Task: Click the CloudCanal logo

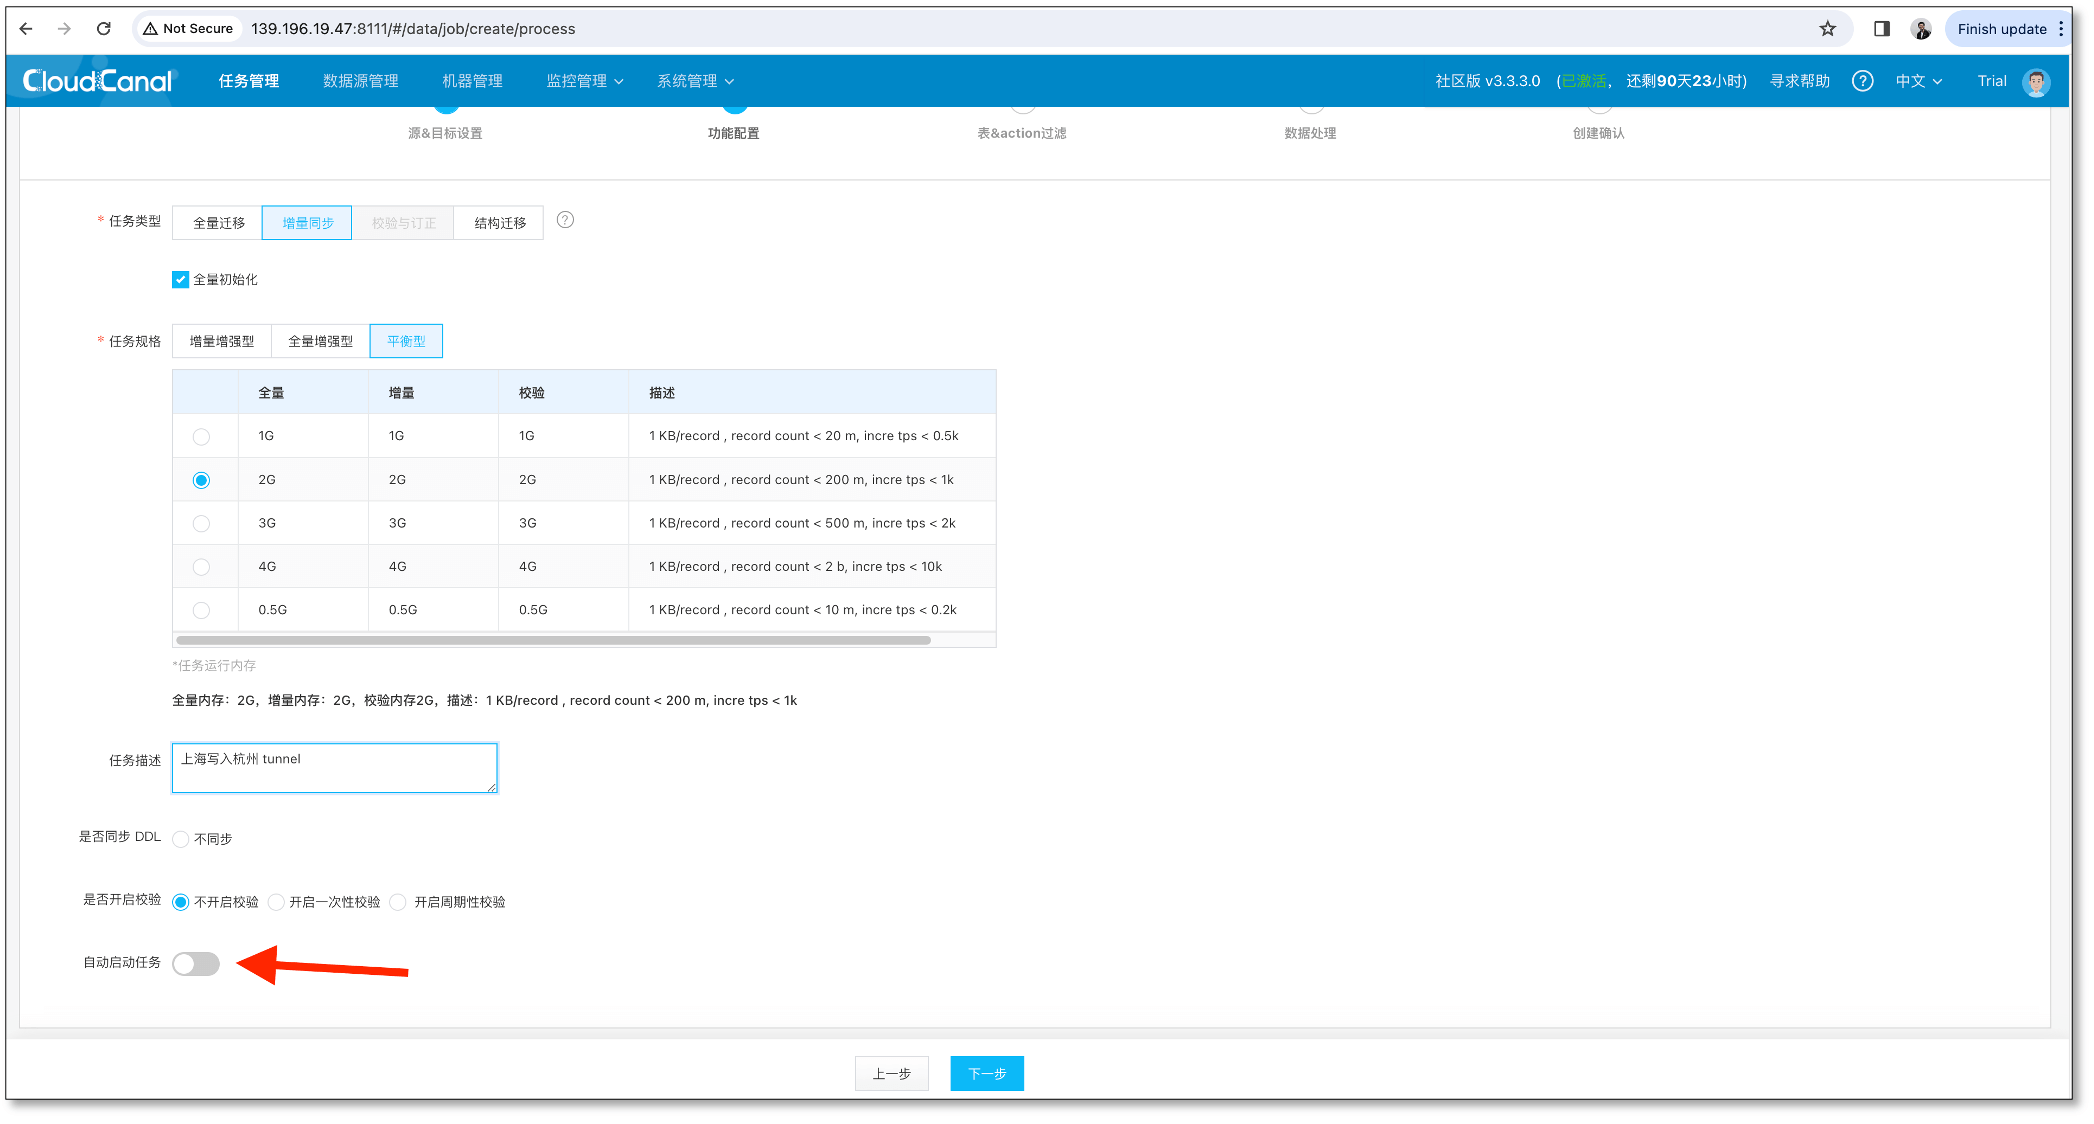Action: (x=97, y=81)
